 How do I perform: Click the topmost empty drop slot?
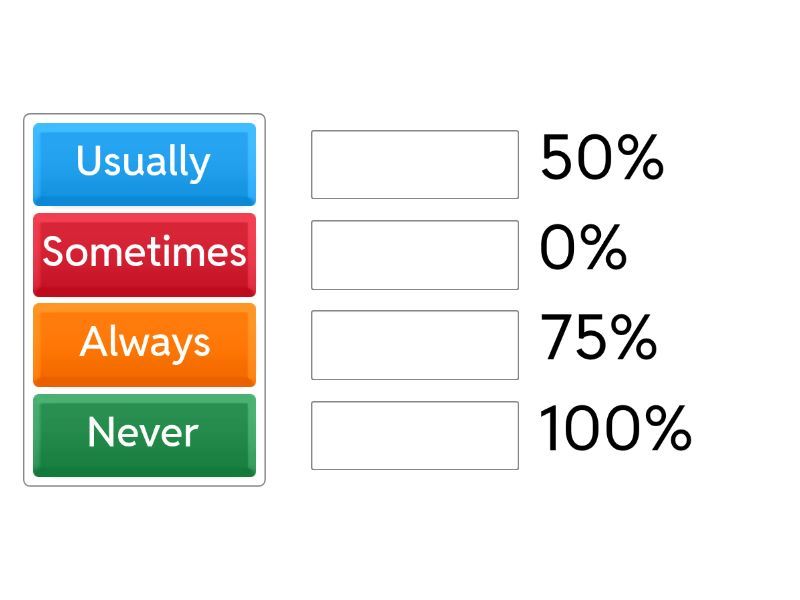pyautogui.click(x=414, y=164)
